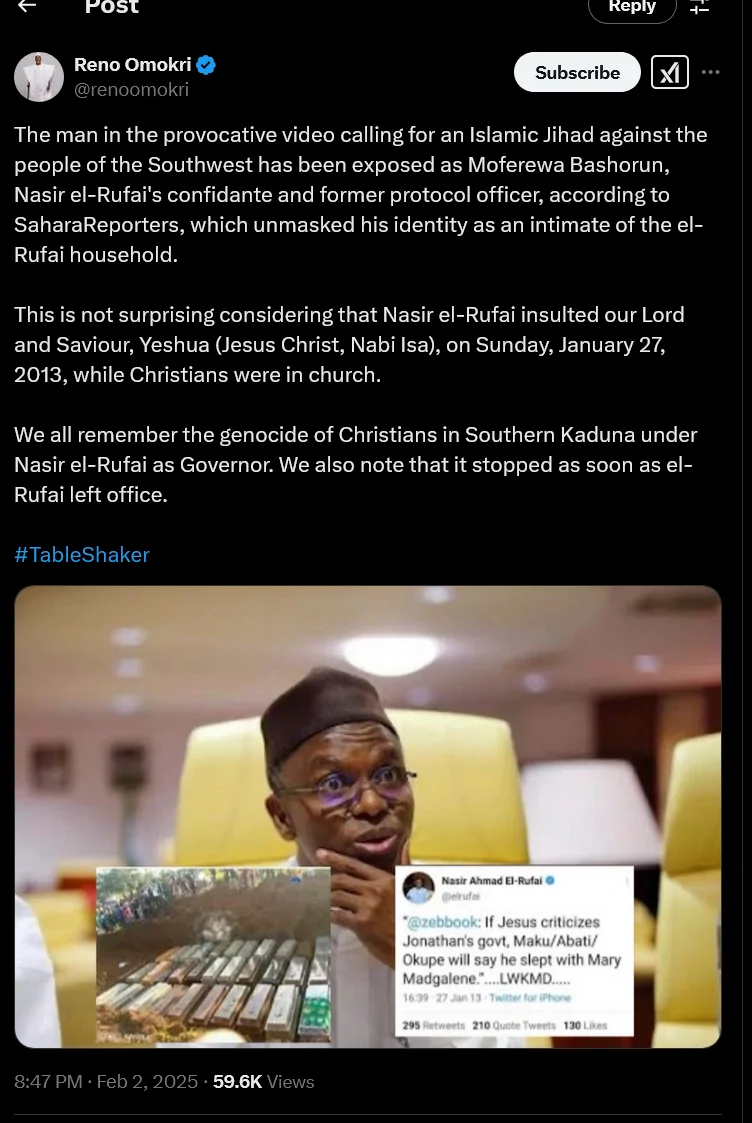This screenshot has height=1123, width=752.
Task: Click the blue verified badge
Action: (207, 66)
